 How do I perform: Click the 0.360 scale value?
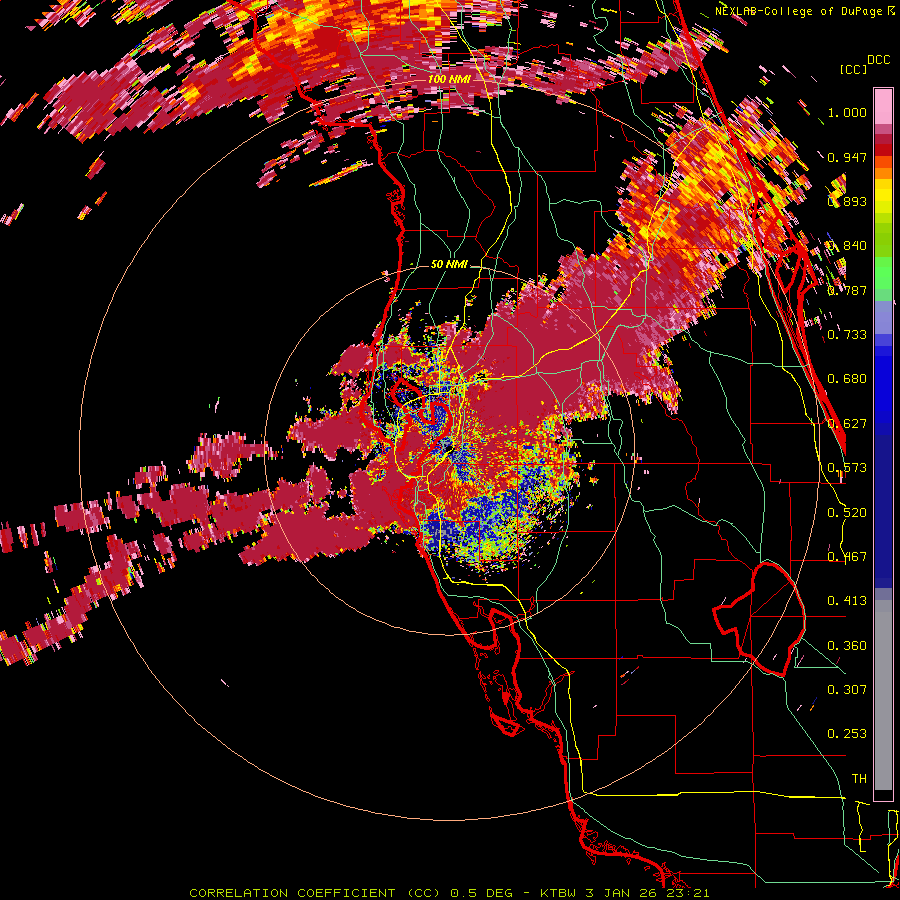click(x=847, y=646)
